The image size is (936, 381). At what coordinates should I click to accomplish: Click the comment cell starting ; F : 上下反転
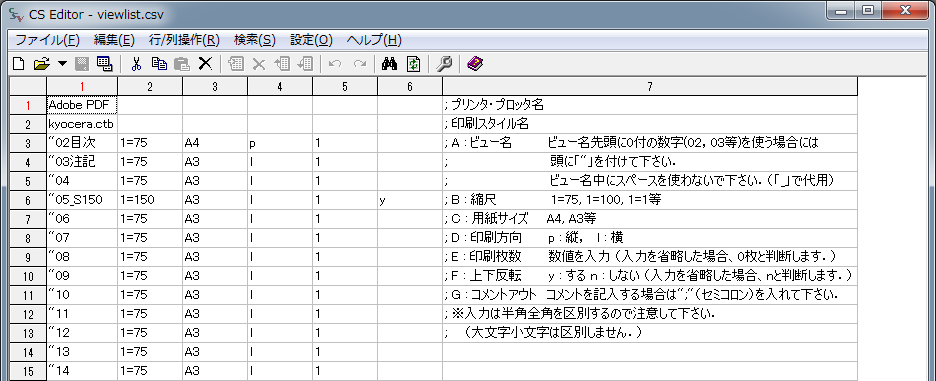coord(650,276)
